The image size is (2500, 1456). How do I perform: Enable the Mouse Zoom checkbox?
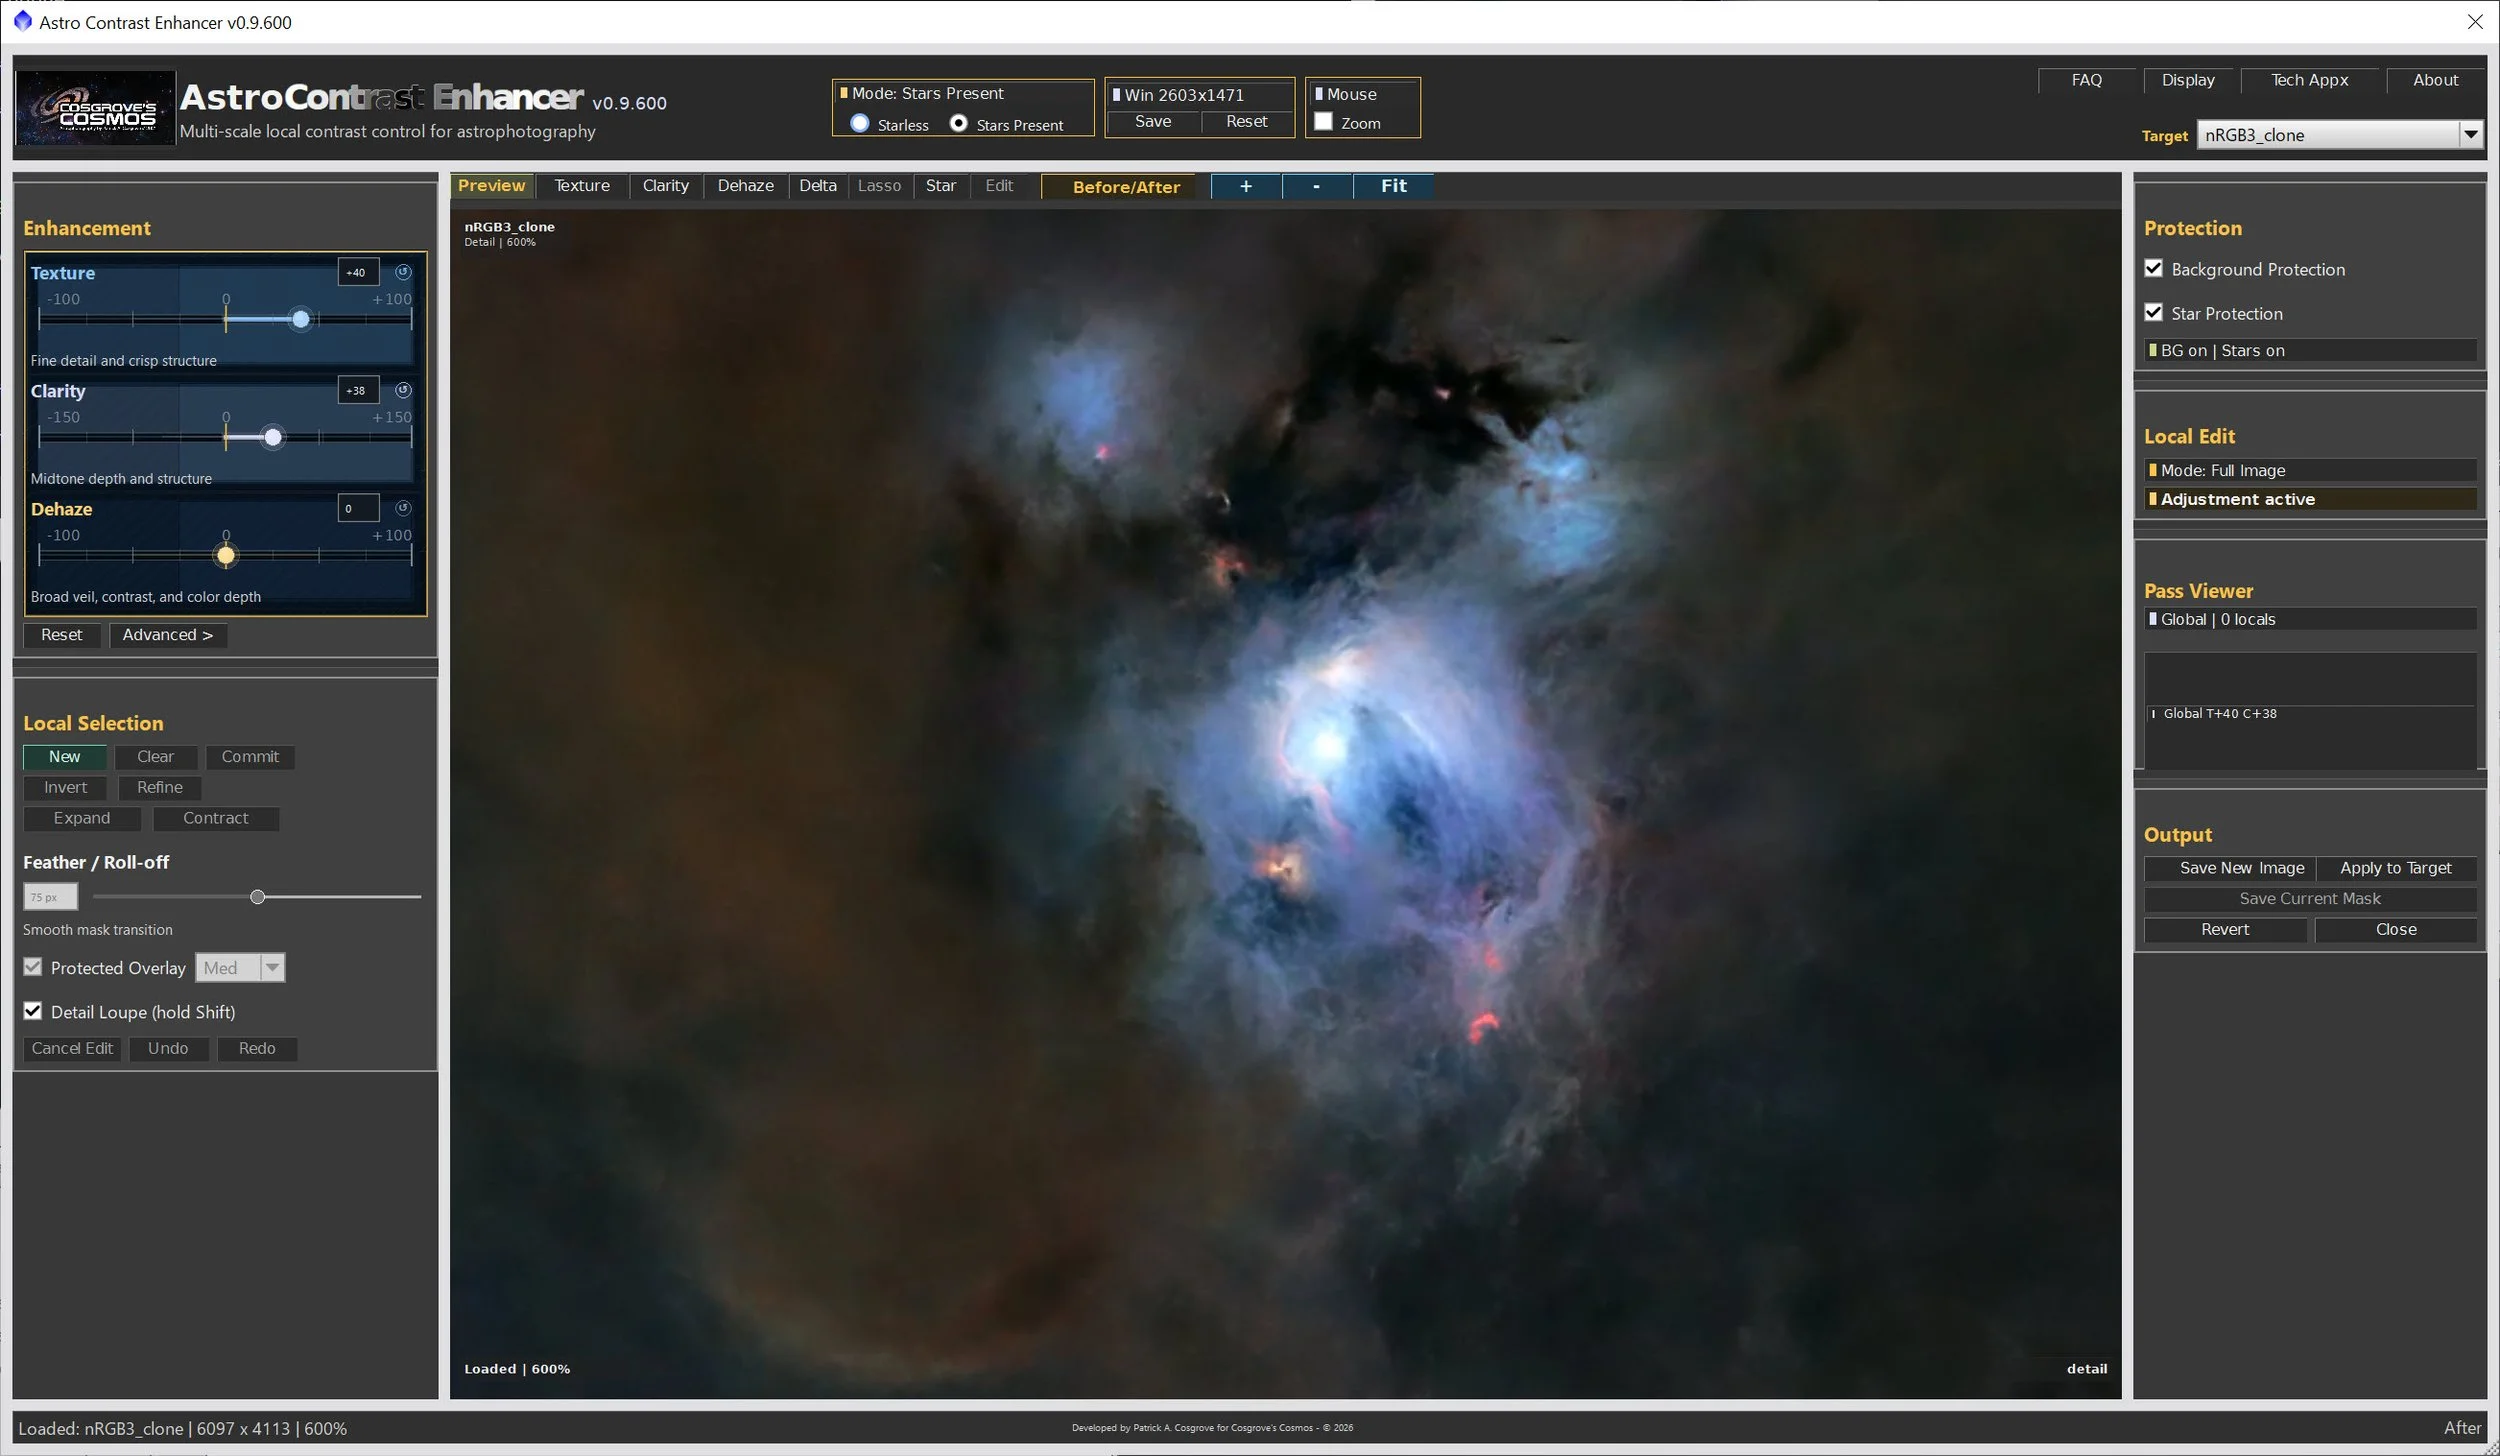pyautogui.click(x=1323, y=121)
